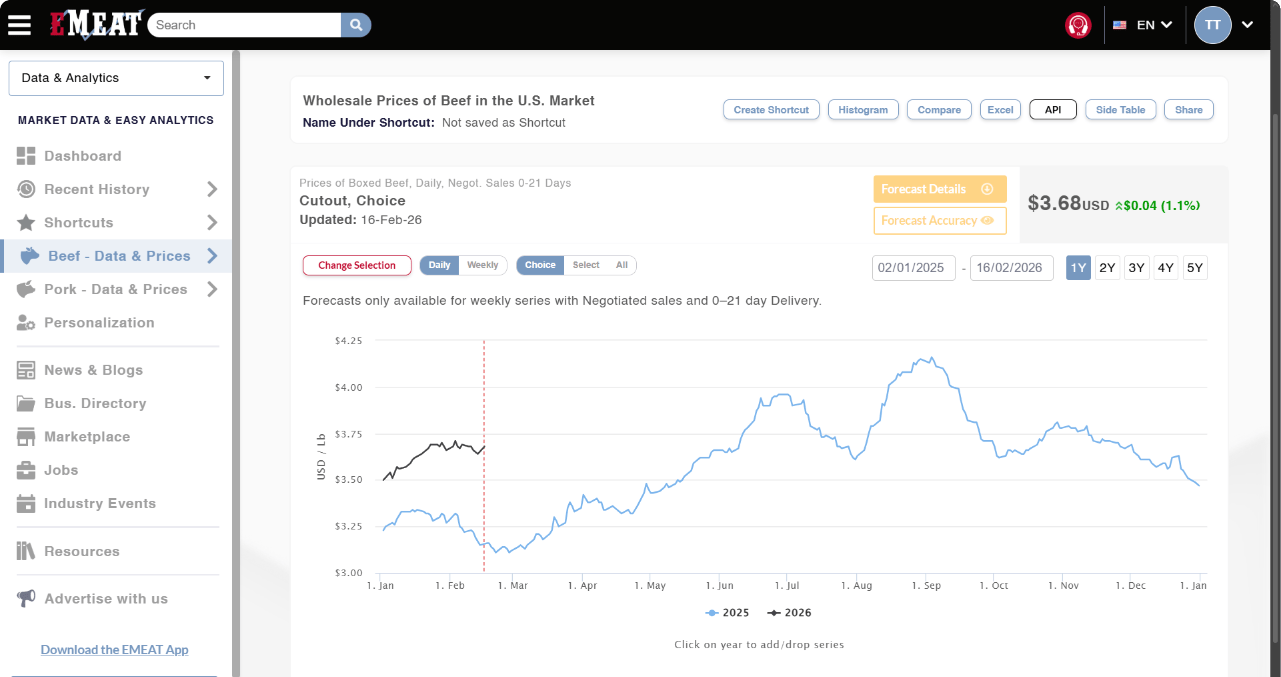Open the Dashboard grid icon
The width and height of the screenshot is (1281, 677).
click(26, 156)
